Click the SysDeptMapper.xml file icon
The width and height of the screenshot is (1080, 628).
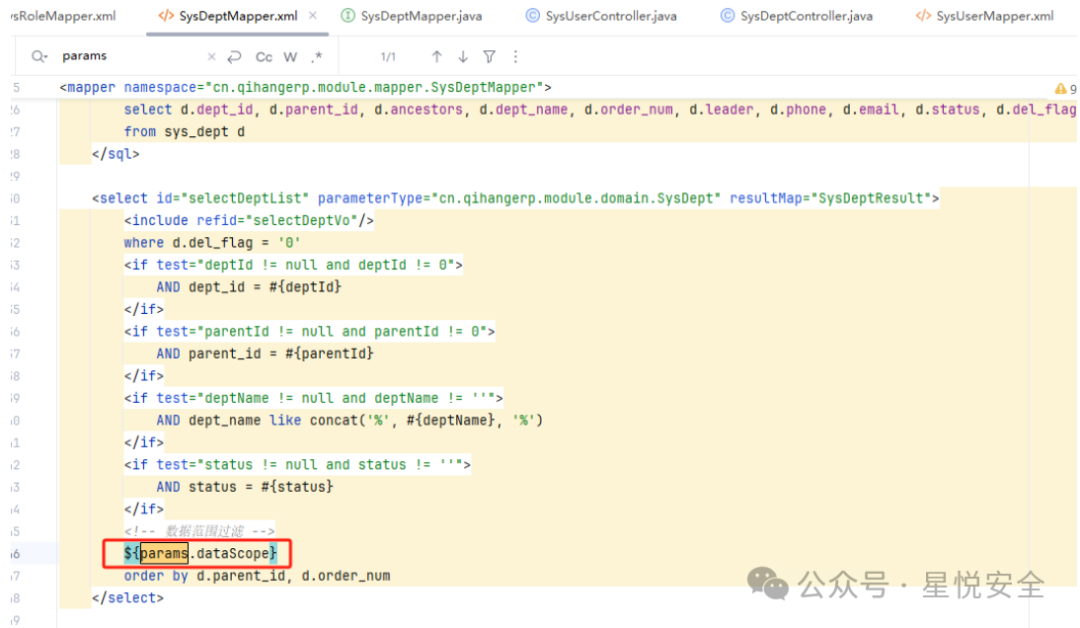(166, 15)
